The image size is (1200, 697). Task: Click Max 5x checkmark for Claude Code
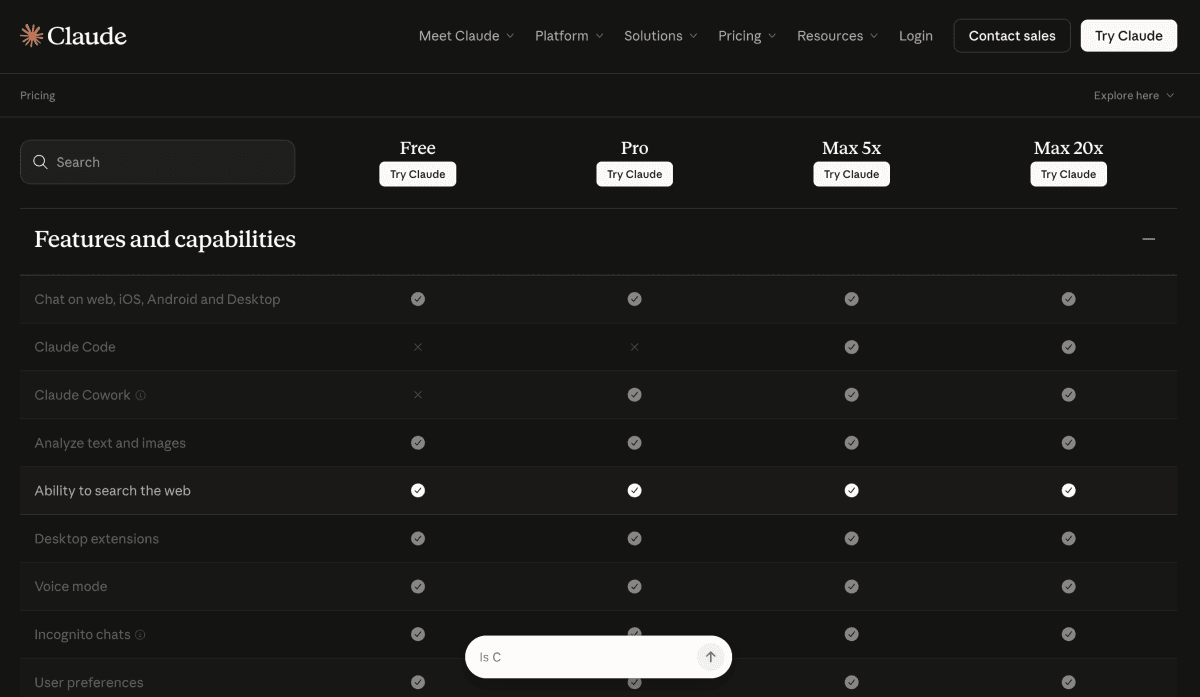(x=851, y=347)
